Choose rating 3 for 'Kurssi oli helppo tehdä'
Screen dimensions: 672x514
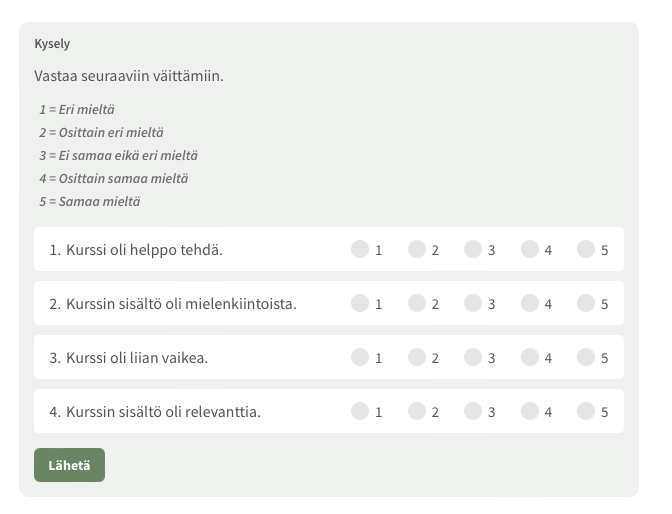tap(473, 249)
